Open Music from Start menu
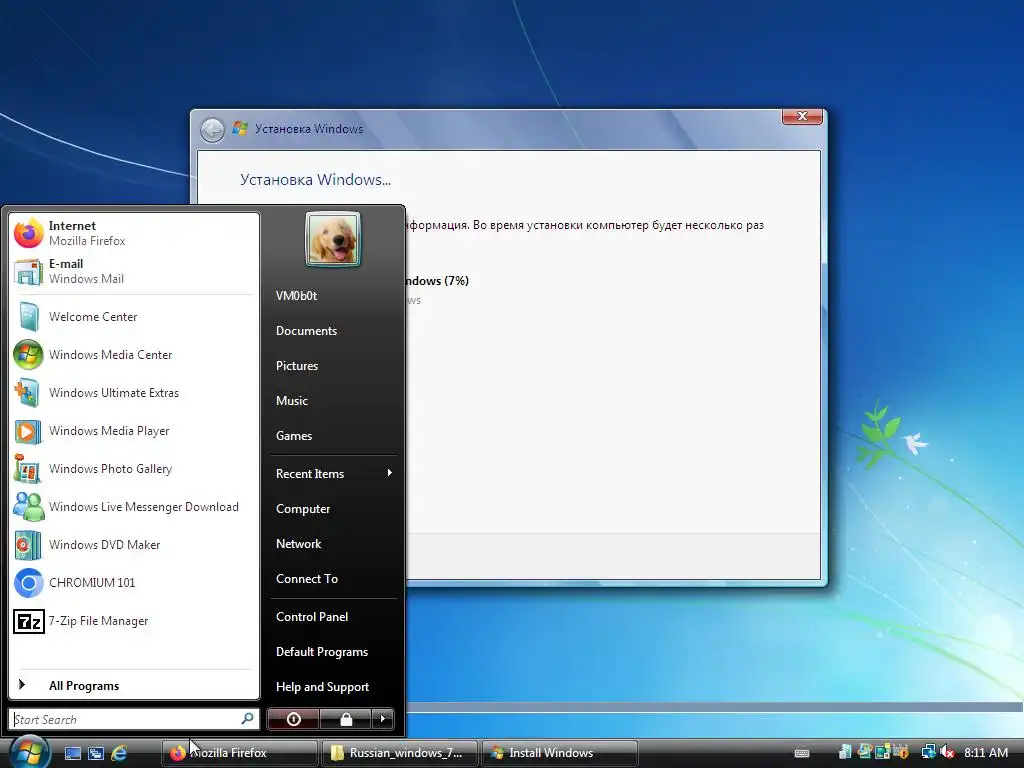This screenshot has height=768, width=1024. point(333,400)
